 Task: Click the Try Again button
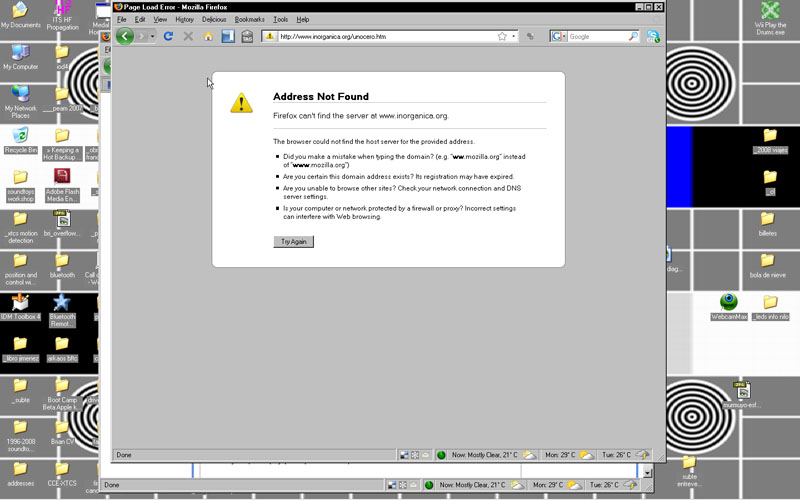(x=293, y=241)
